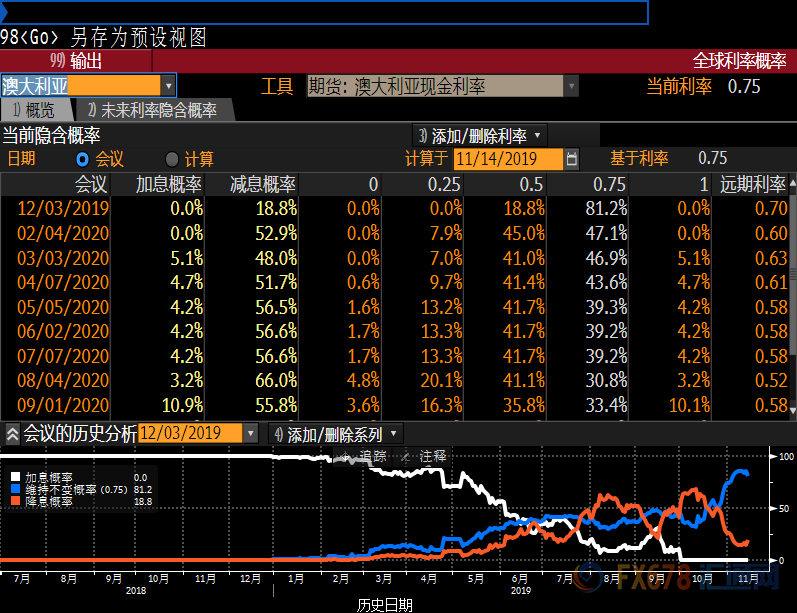Click the table scrollbar up arrow

click(792, 181)
